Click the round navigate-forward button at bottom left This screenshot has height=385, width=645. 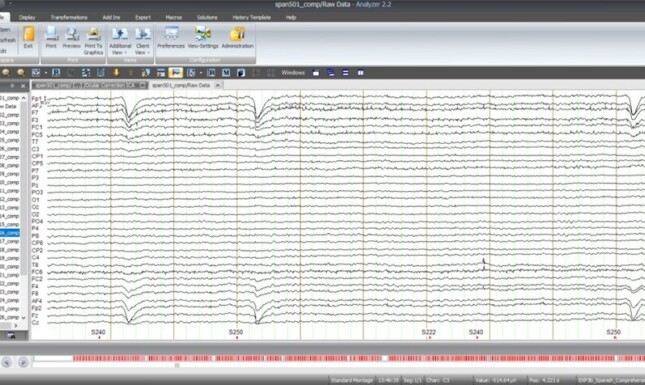(x=23, y=362)
